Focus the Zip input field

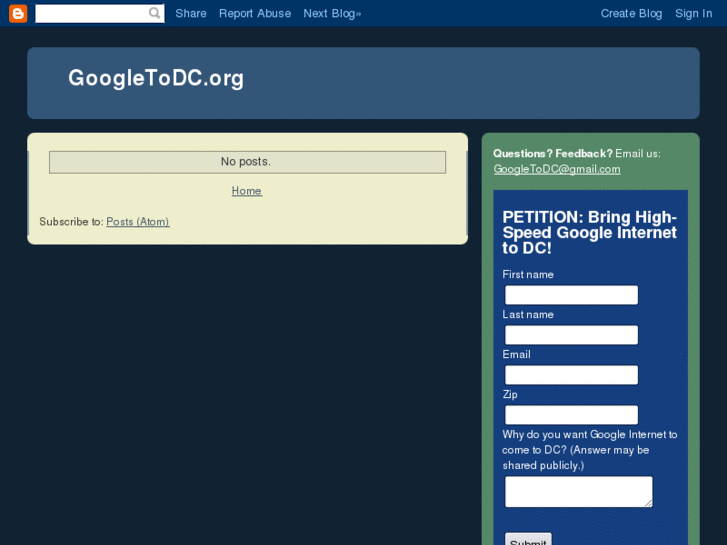point(571,415)
